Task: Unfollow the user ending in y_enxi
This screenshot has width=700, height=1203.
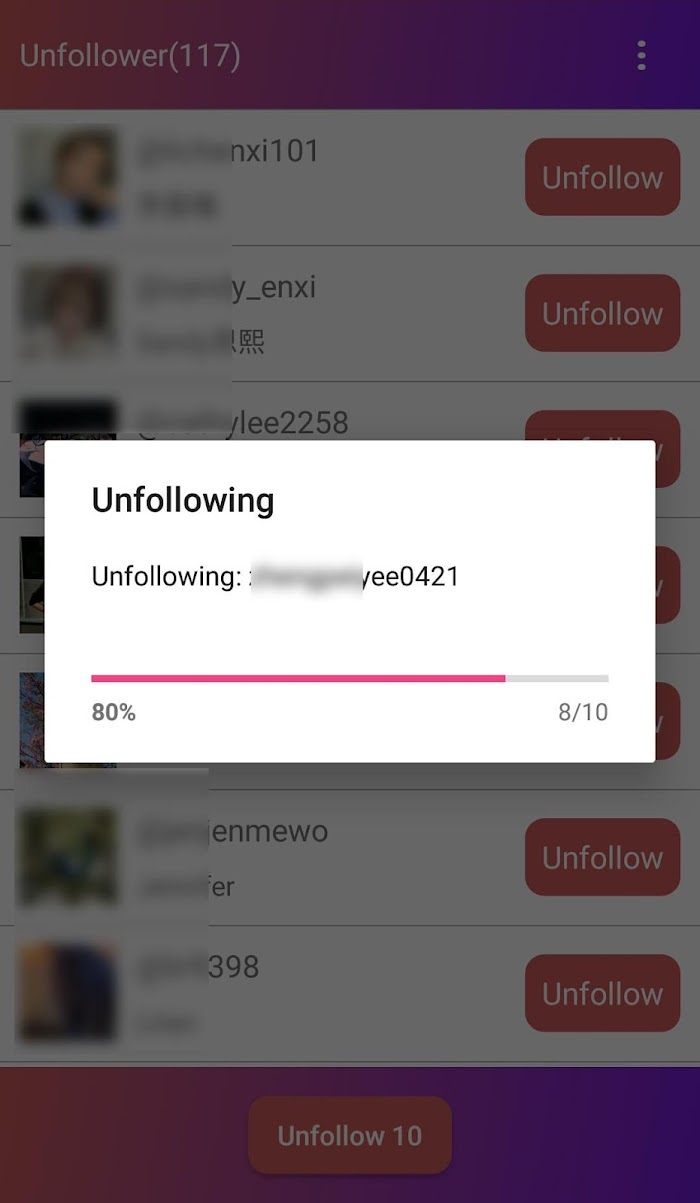Action: coord(602,313)
